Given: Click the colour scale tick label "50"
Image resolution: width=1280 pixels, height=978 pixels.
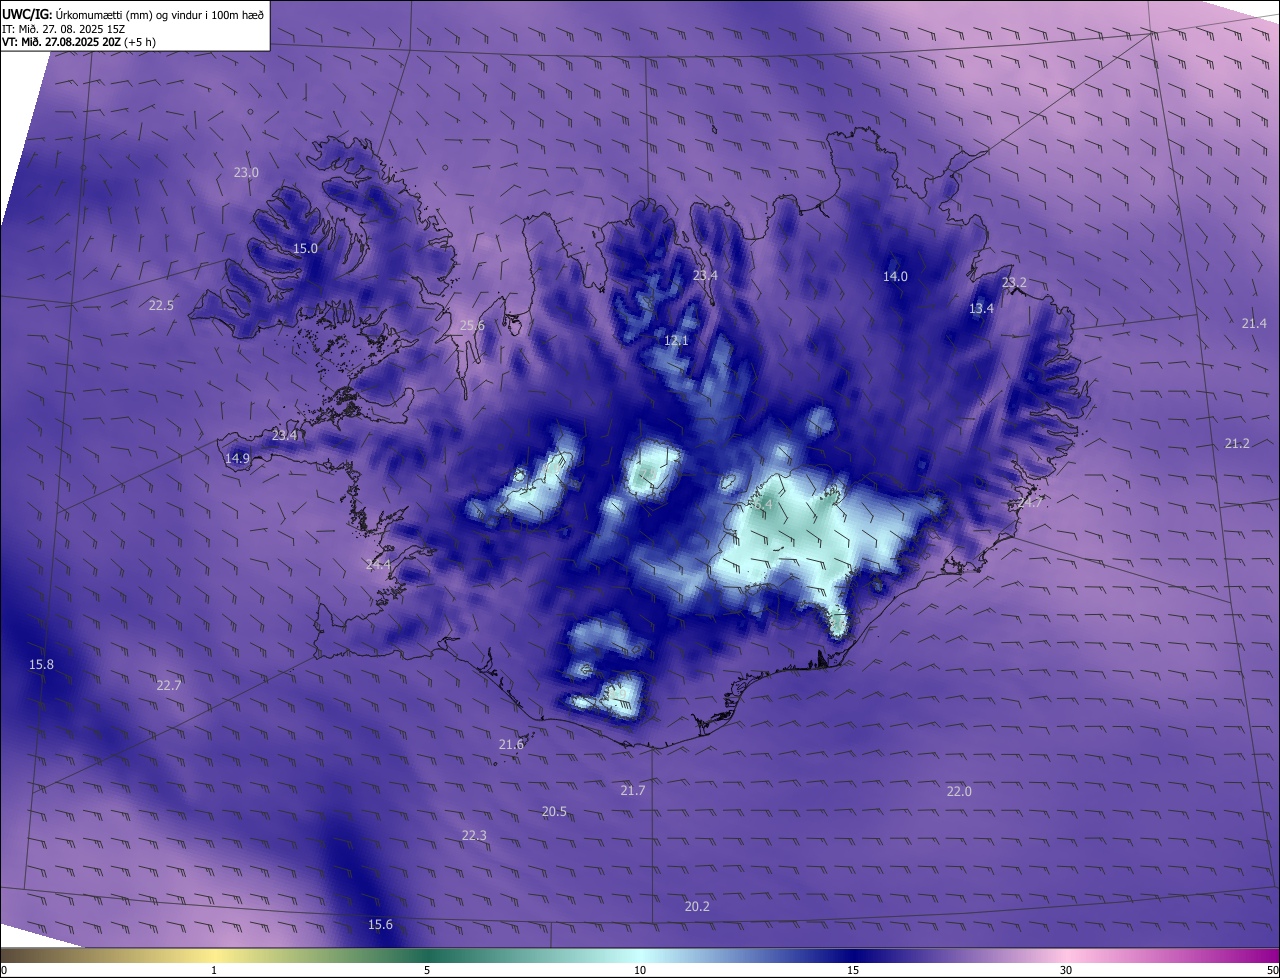Looking at the screenshot, I should [1272, 970].
